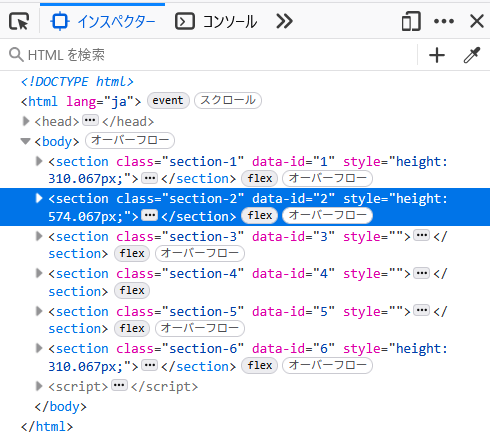
Task: Focus the HTML search field
Action: coord(213,55)
